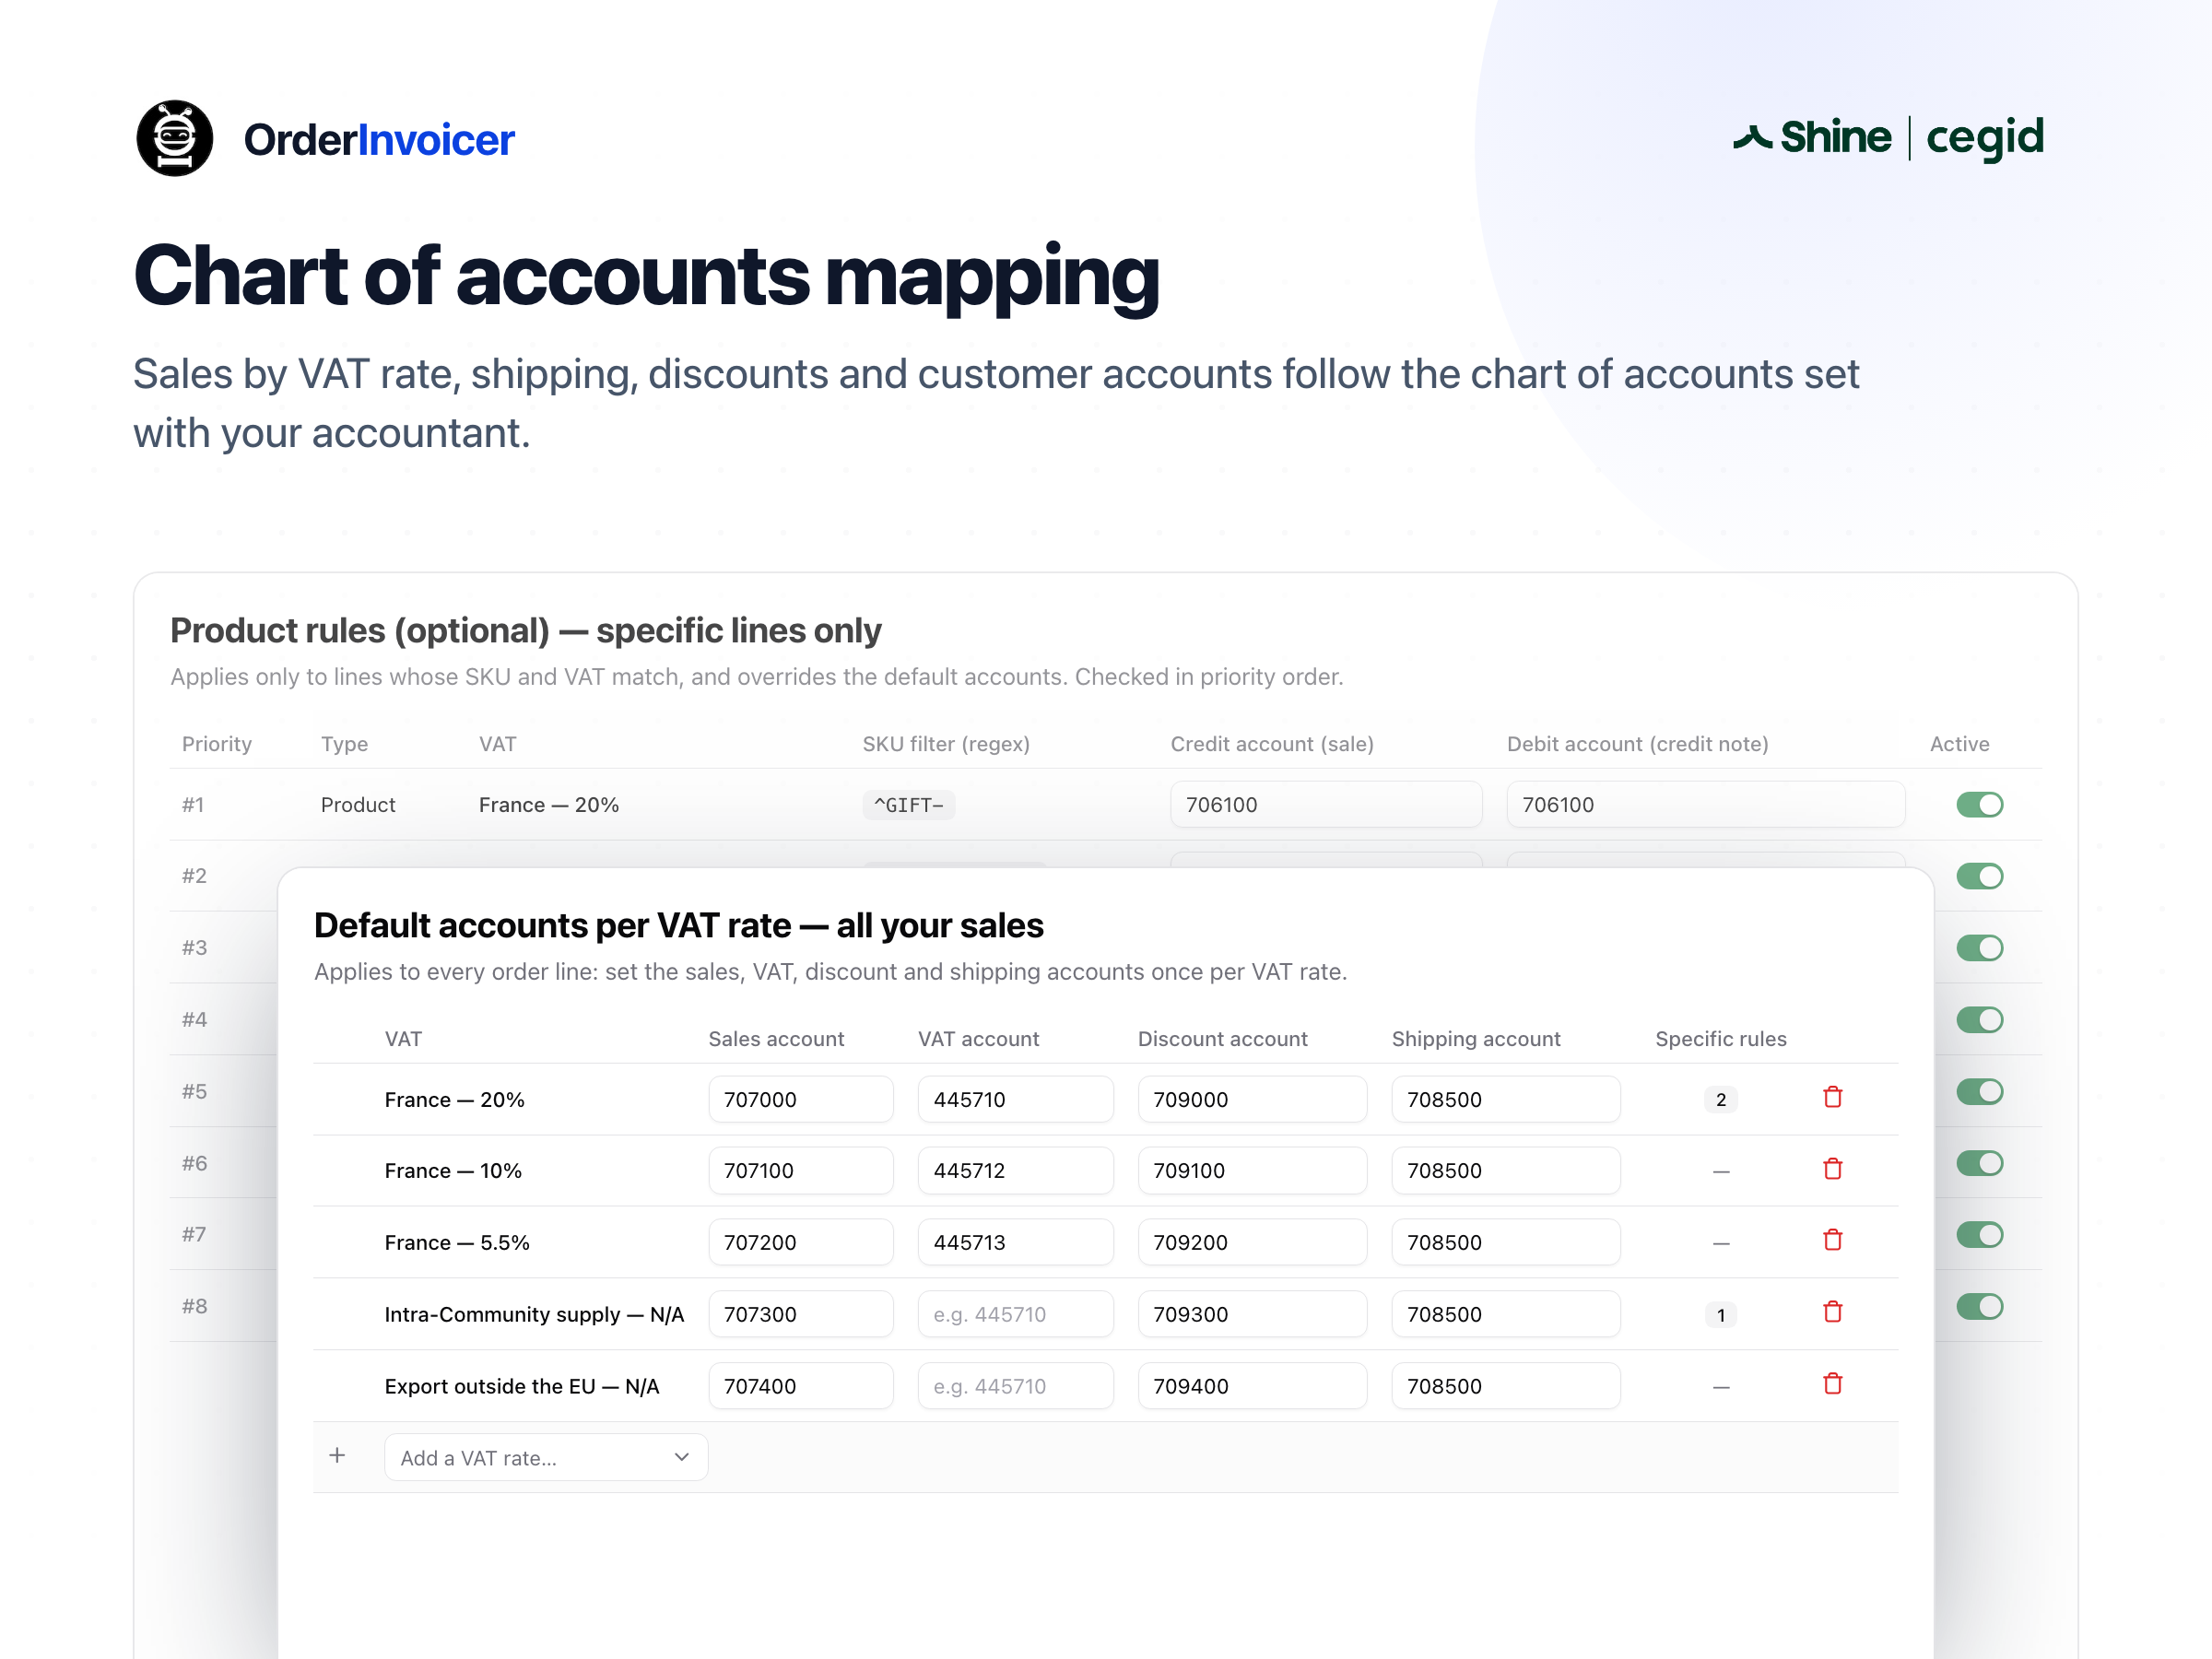This screenshot has width=2212, height=1659.
Task: Click the VAT account column header
Action: click(979, 1039)
